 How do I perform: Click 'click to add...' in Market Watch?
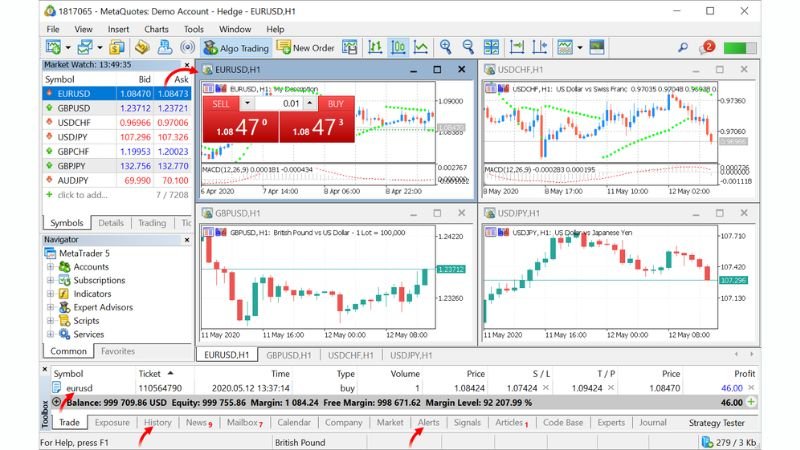point(82,194)
